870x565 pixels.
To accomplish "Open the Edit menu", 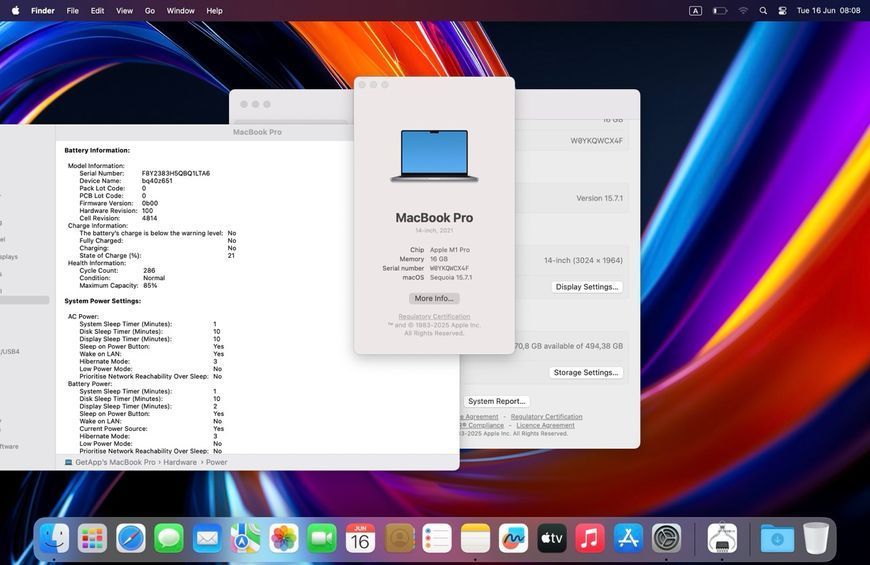I will [97, 11].
